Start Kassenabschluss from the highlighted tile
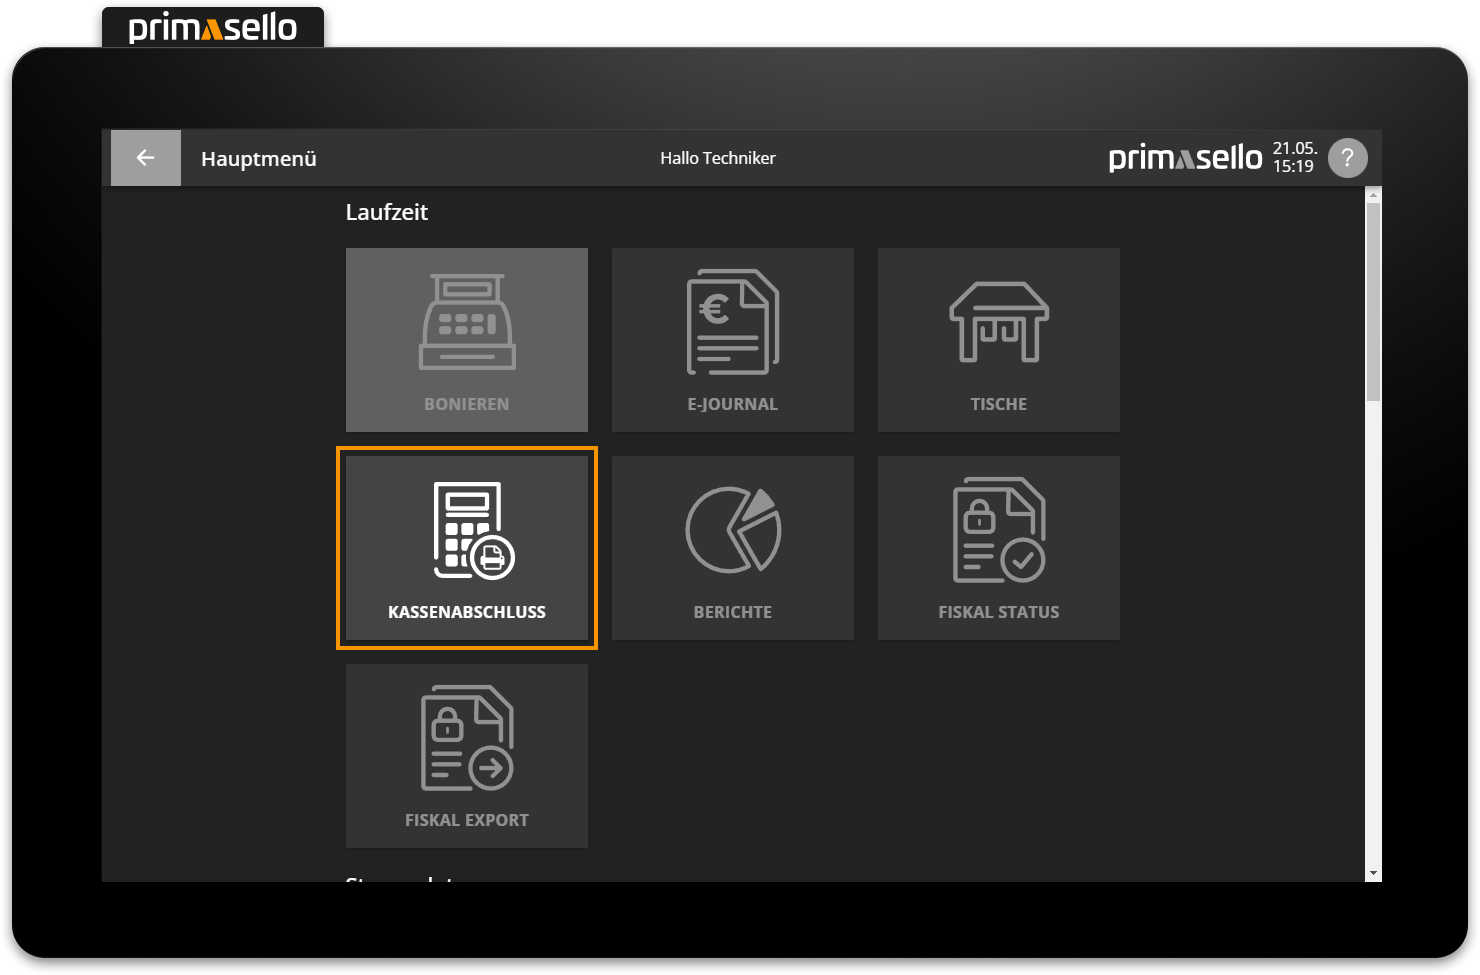Image resolution: width=1480 pixels, height=975 pixels. point(466,548)
